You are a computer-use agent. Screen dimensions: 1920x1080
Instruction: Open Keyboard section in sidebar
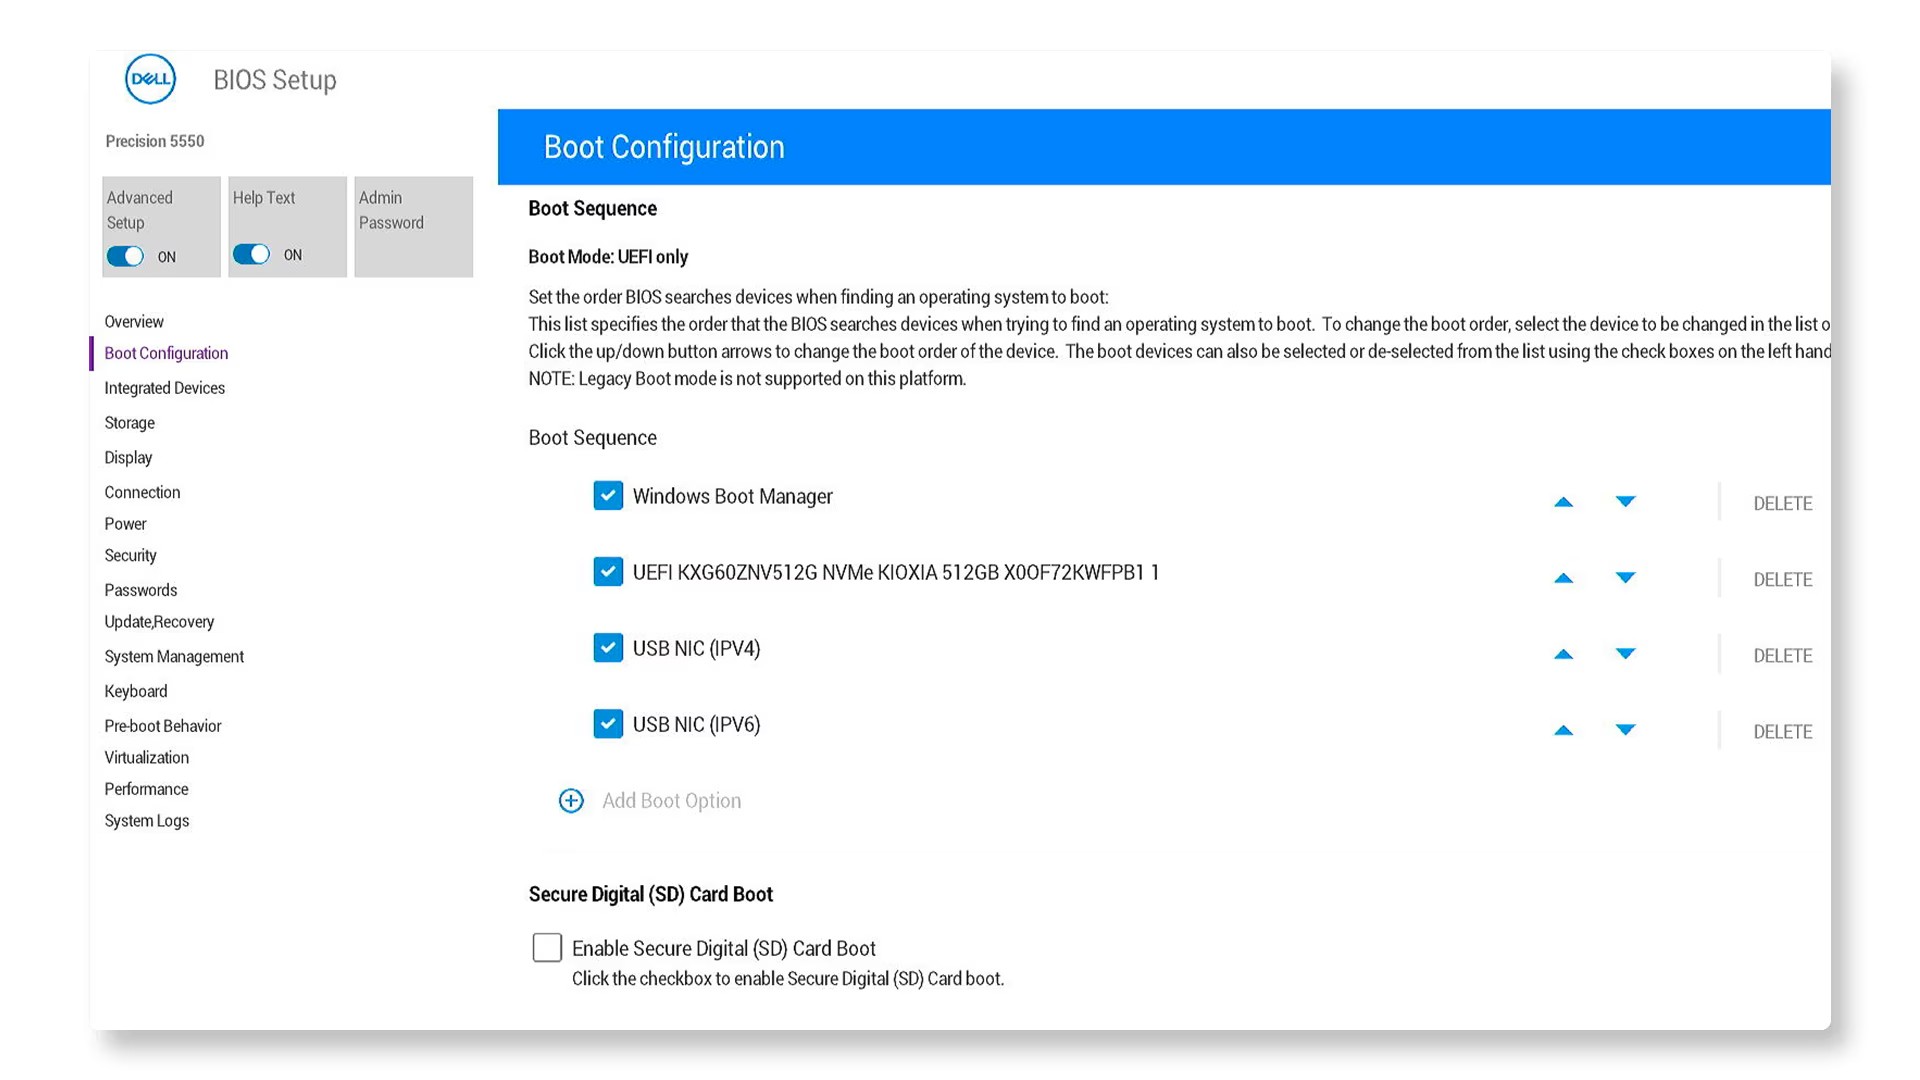tap(135, 691)
